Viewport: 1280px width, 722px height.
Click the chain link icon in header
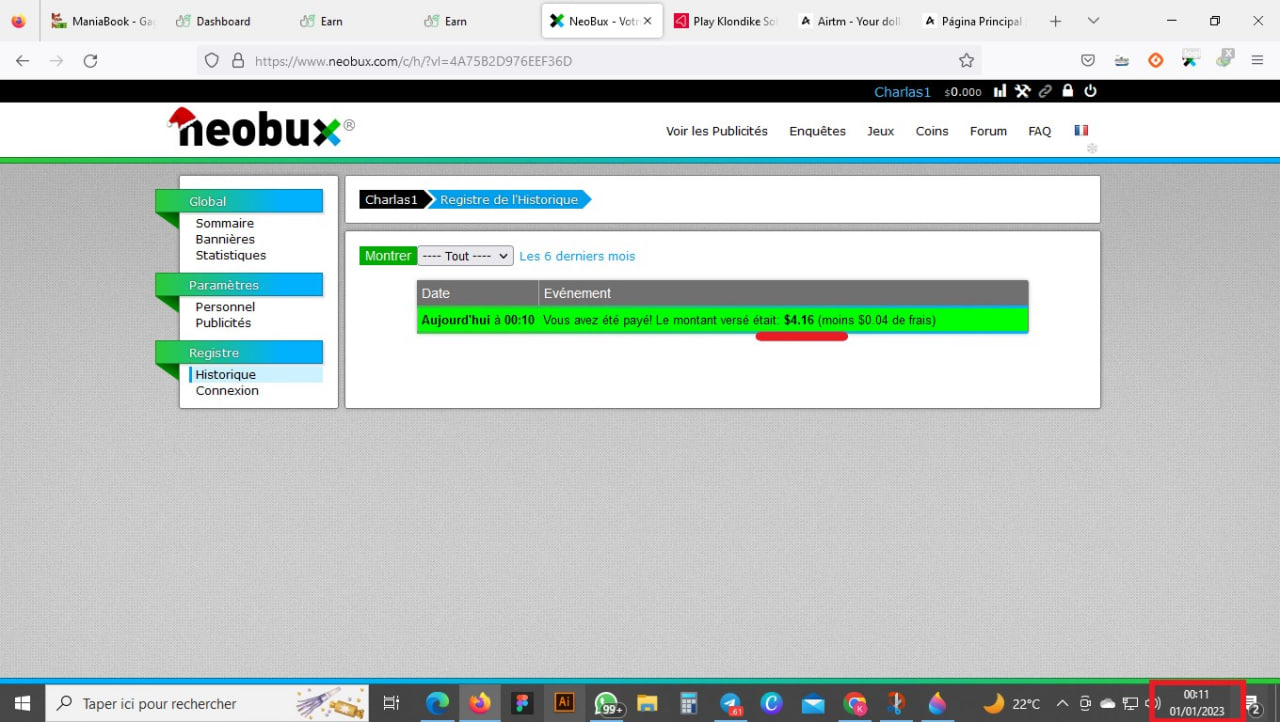pos(1045,91)
